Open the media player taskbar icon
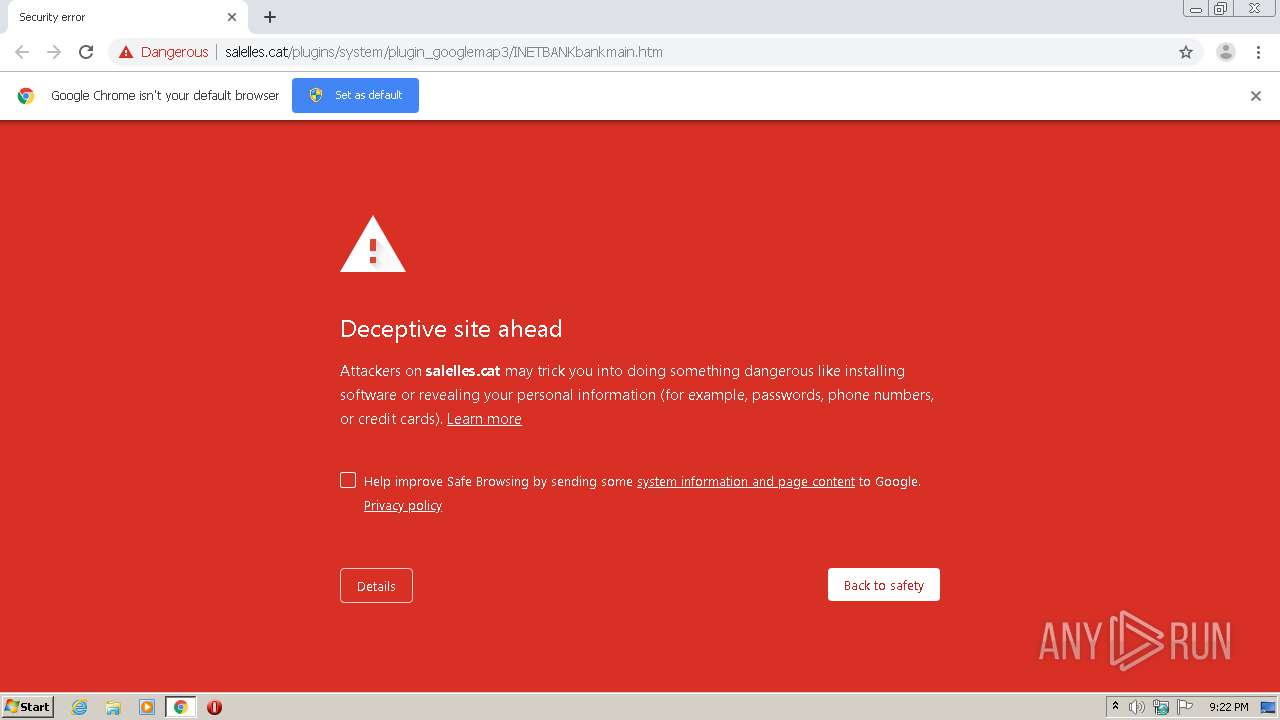 click(147, 707)
